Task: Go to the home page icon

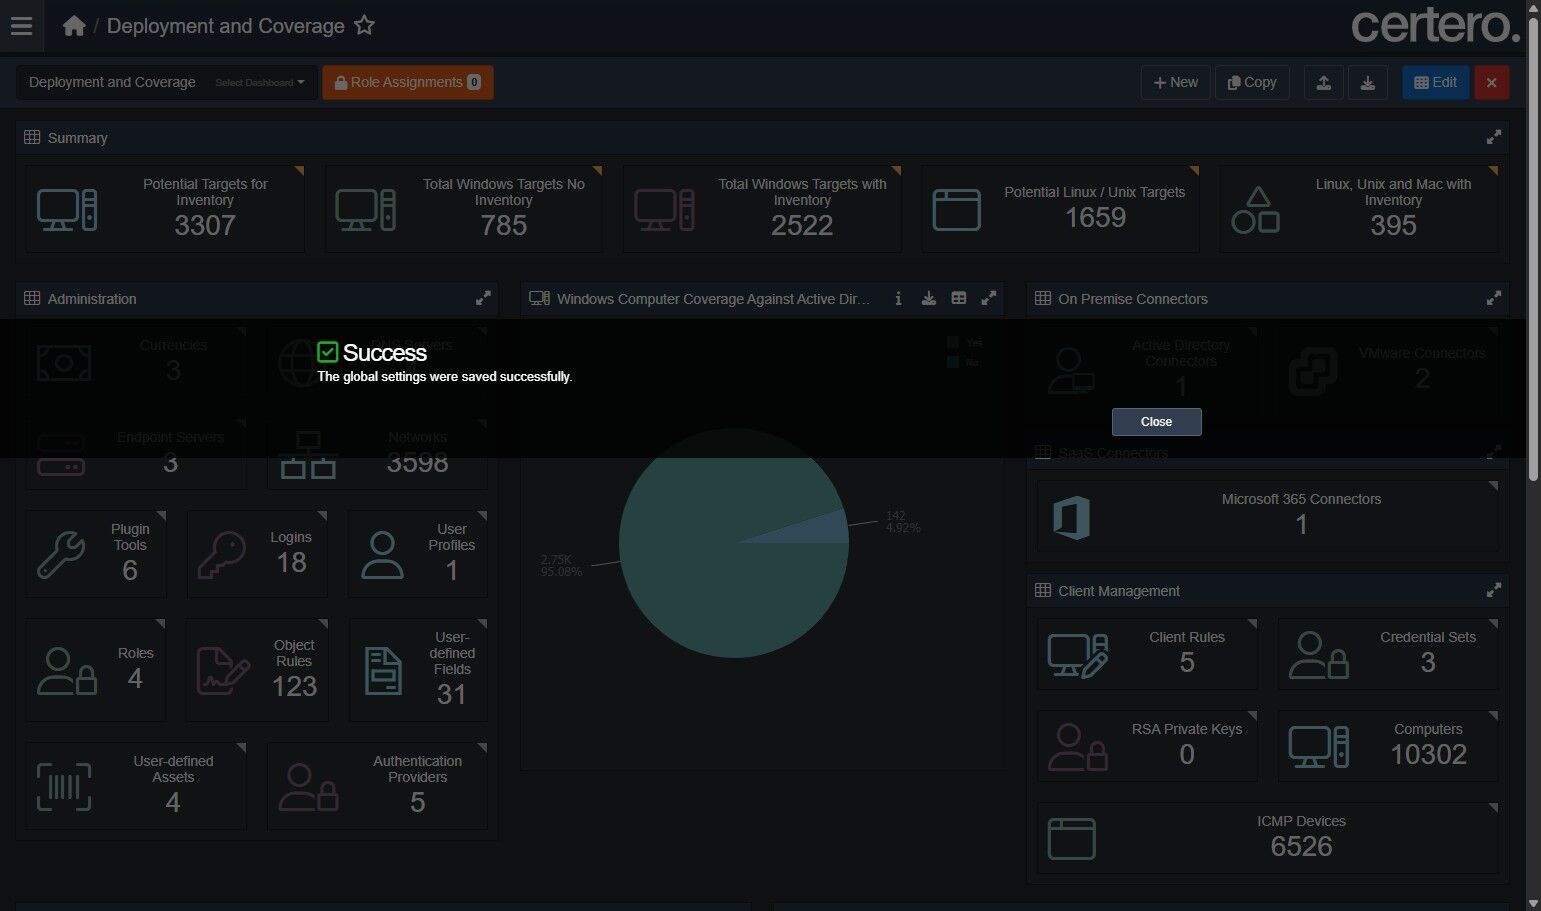Action: 74,26
